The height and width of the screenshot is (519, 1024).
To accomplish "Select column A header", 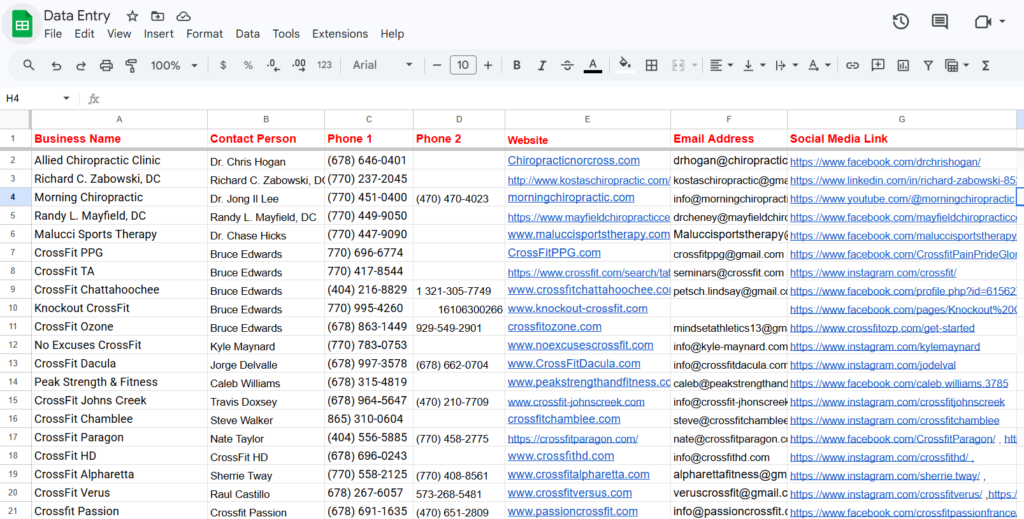I will pos(119,119).
